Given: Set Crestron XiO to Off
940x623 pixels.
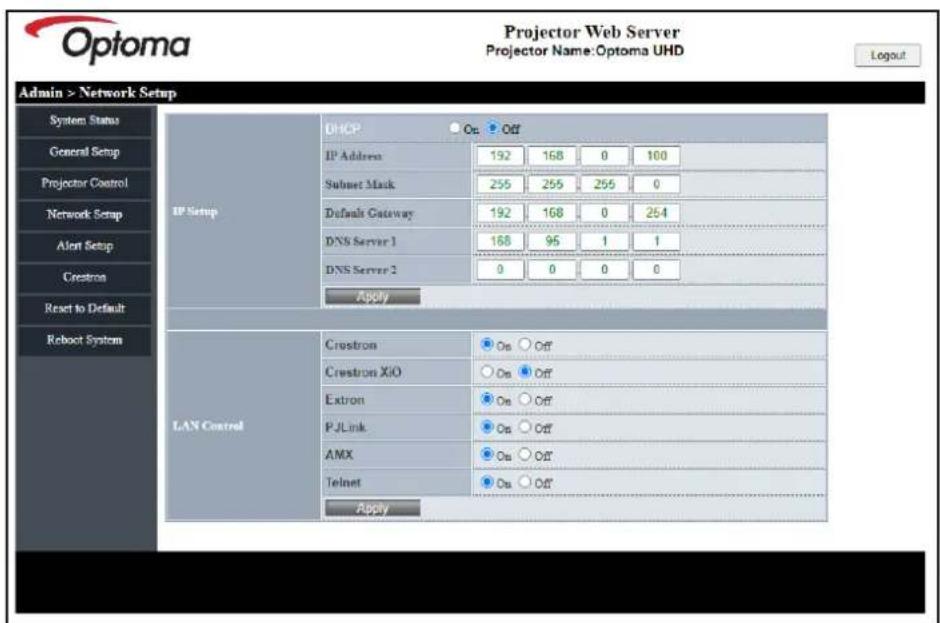Looking at the screenshot, I should point(525,372).
